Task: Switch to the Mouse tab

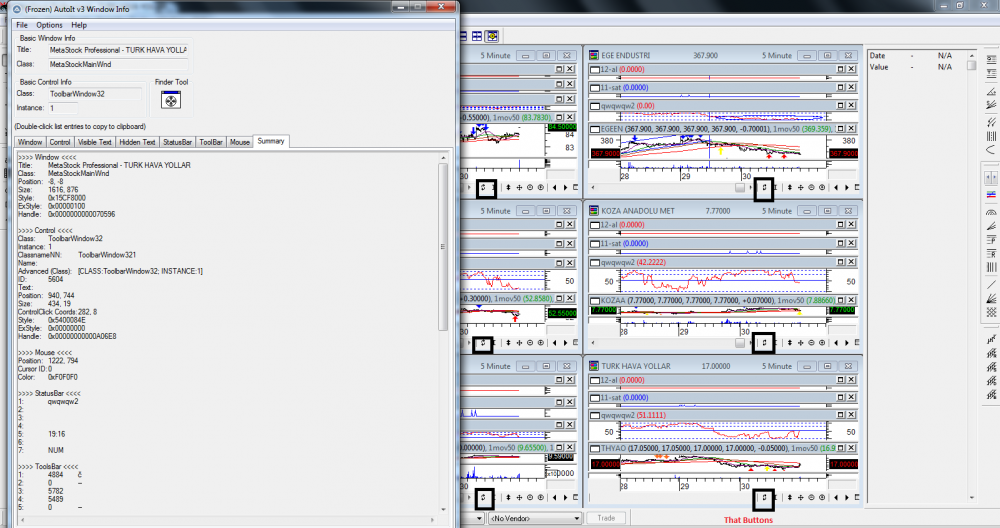Action: click(x=240, y=142)
